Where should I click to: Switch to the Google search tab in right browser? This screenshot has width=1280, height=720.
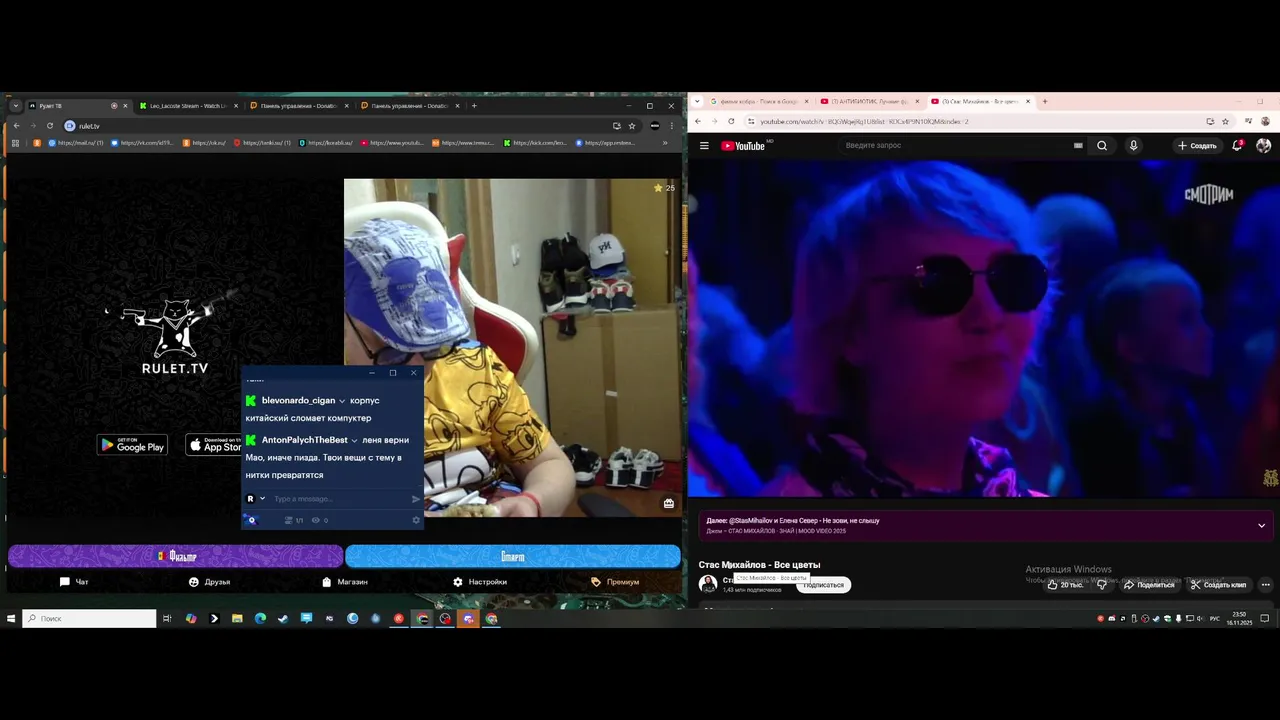click(758, 101)
